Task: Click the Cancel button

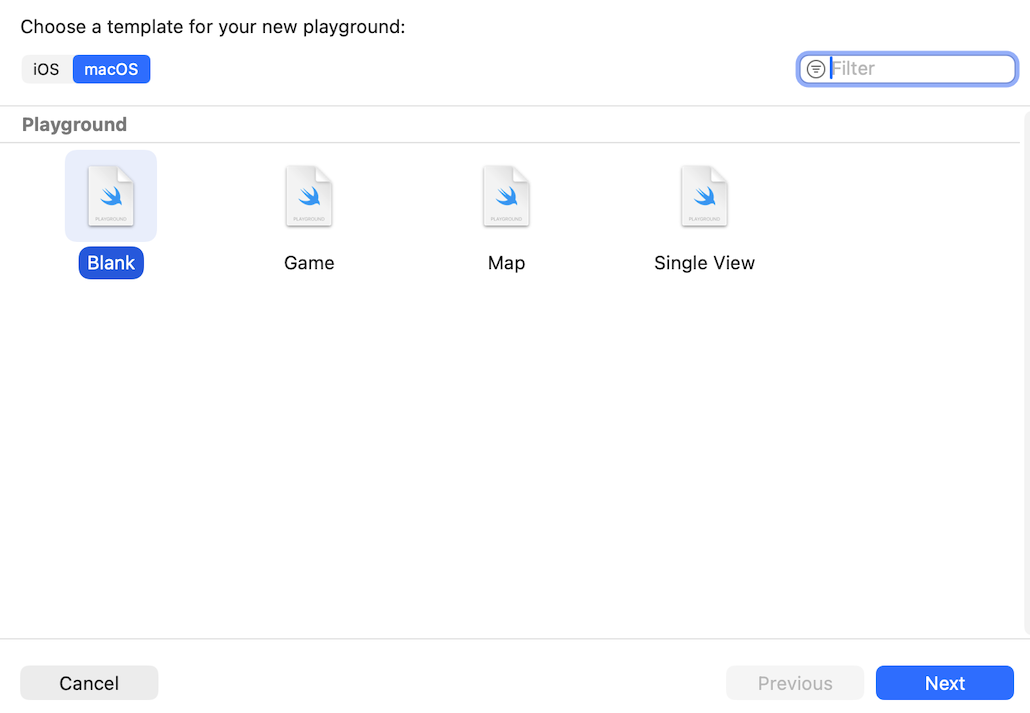Action: (x=89, y=683)
